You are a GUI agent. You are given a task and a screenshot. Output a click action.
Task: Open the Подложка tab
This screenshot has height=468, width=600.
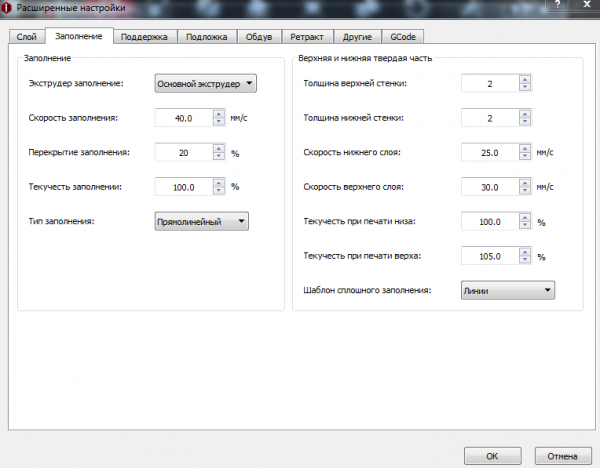pos(207,37)
